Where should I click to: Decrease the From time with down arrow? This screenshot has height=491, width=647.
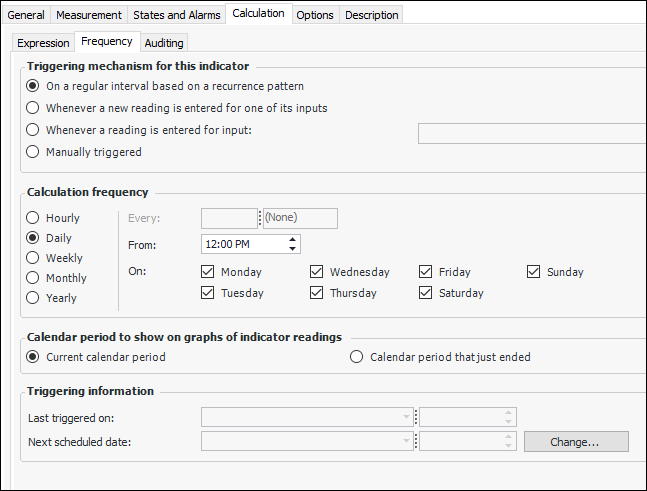[x=292, y=249]
